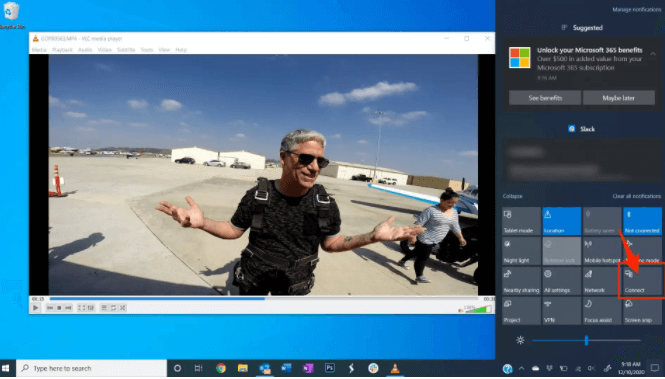Toggle the Location quick action
This screenshot has width=665, height=379.
(562, 222)
